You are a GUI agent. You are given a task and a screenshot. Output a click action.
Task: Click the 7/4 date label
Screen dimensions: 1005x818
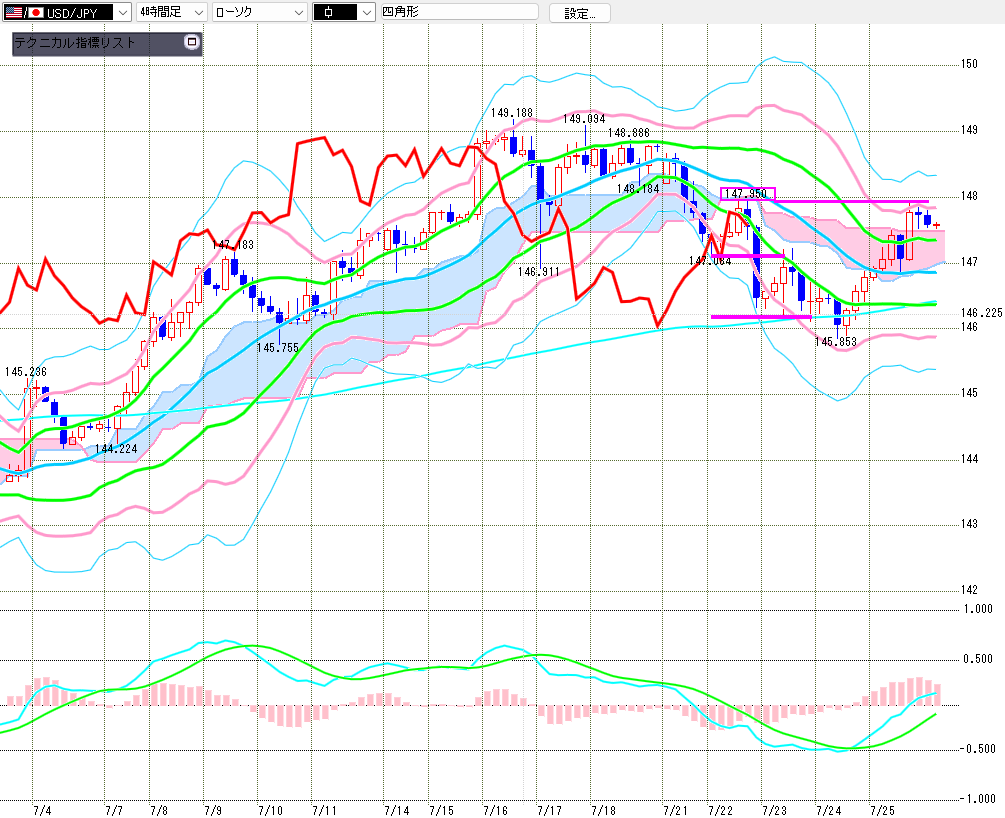tap(42, 811)
